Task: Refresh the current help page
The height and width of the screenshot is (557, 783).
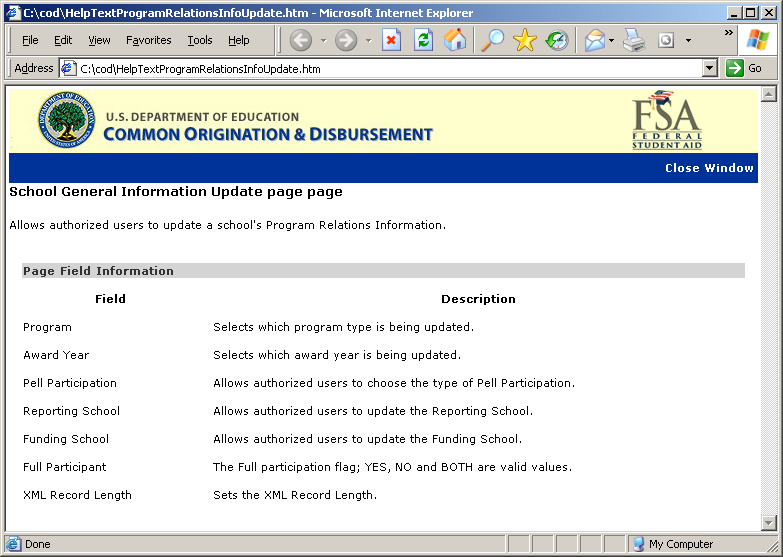Action: [x=423, y=40]
